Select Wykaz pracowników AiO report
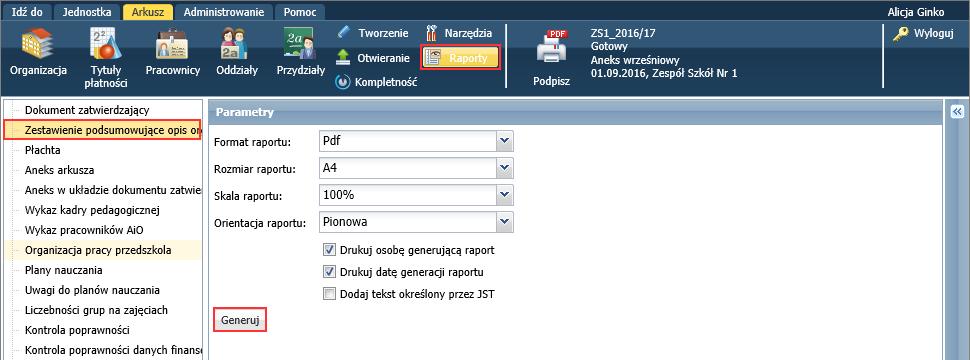Screen dimensions: 970x360 click(84, 230)
